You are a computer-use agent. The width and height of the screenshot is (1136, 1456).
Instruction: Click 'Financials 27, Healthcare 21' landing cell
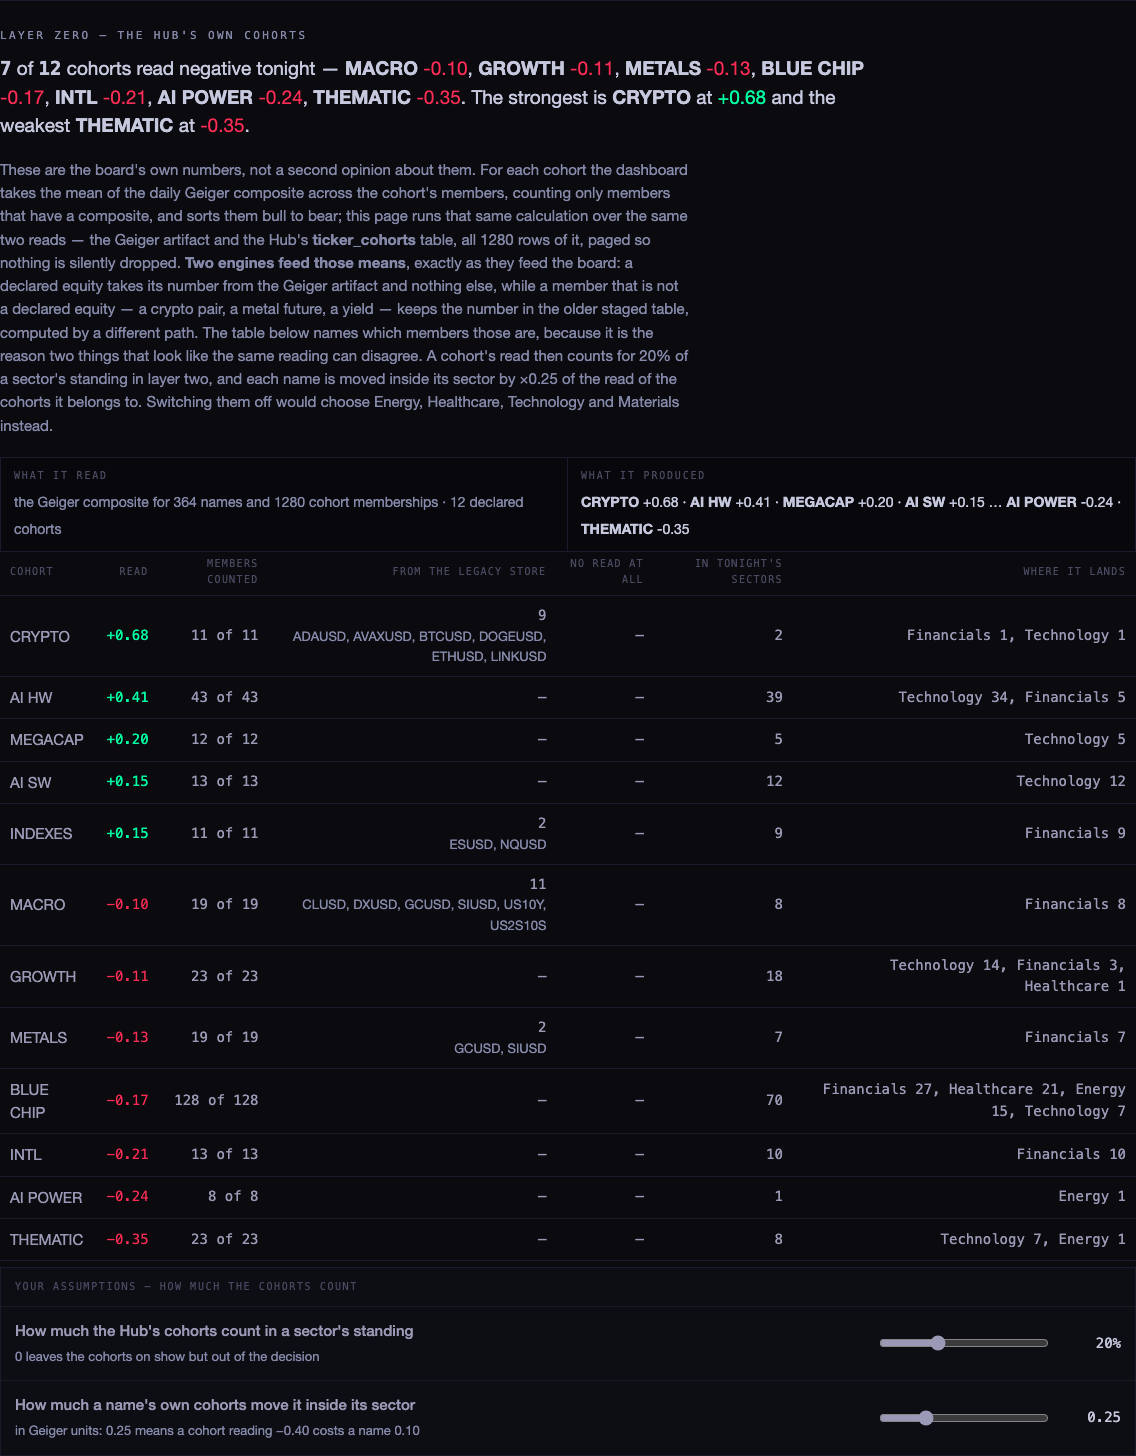pyautogui.click(x=974, y=1100)
